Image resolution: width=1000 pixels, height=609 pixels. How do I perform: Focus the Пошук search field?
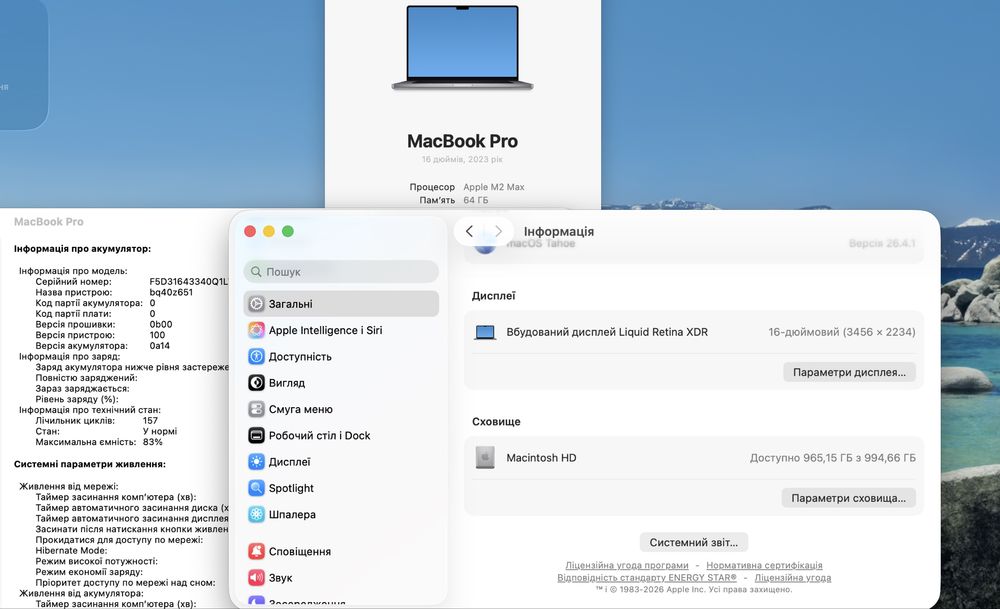click(341, 272)
